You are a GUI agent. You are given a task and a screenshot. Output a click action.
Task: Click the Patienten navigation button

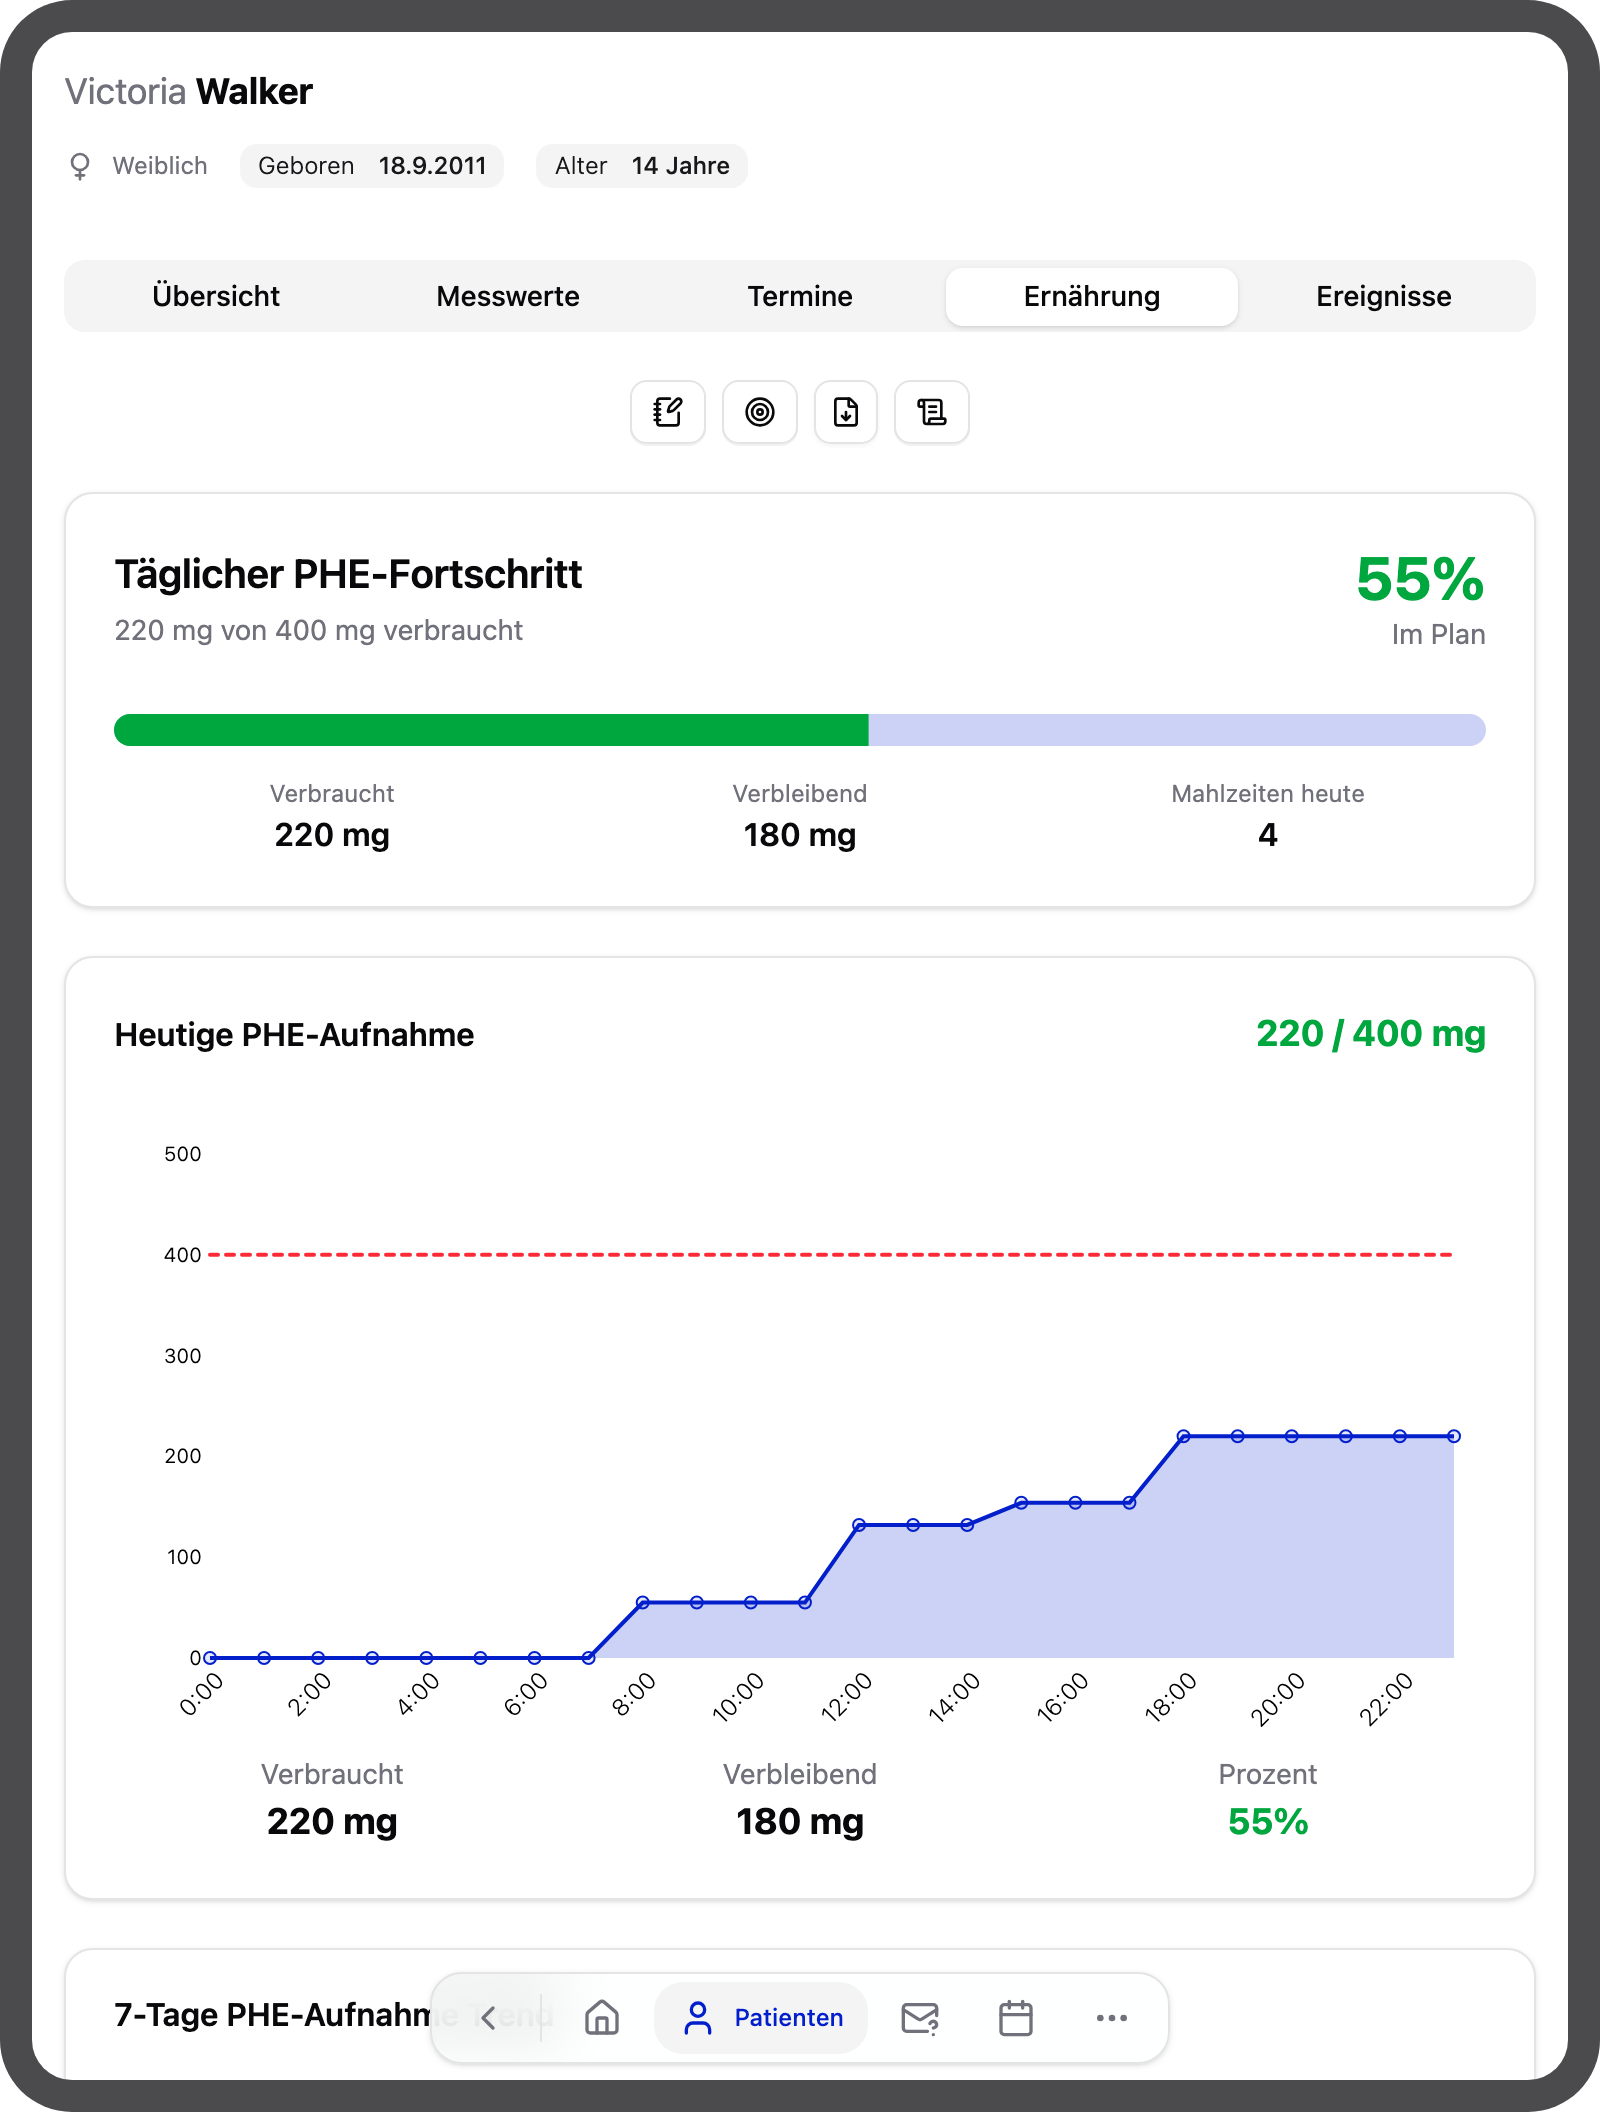[762, 2018]
